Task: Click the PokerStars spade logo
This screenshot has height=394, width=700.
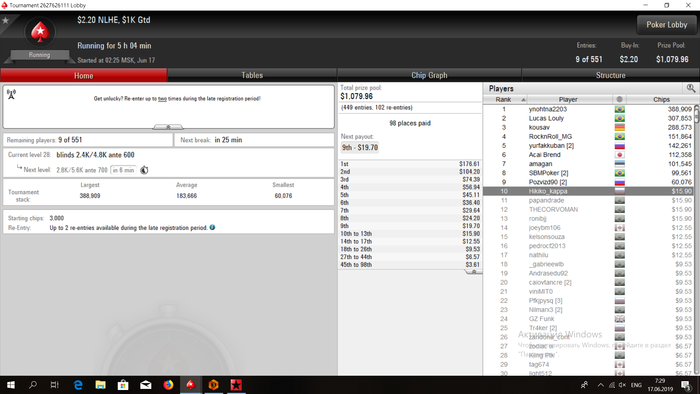Action: click(x=40, y=32)
